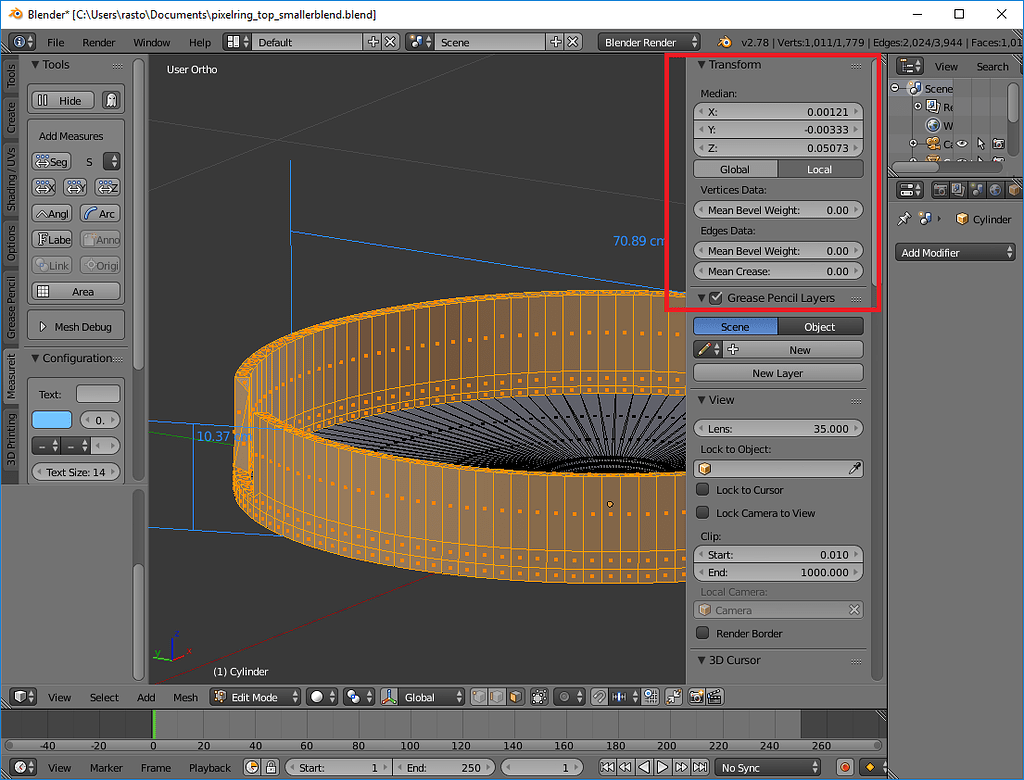
Task: Open the No Sync dropdown
Action: [x=769, y=768]
